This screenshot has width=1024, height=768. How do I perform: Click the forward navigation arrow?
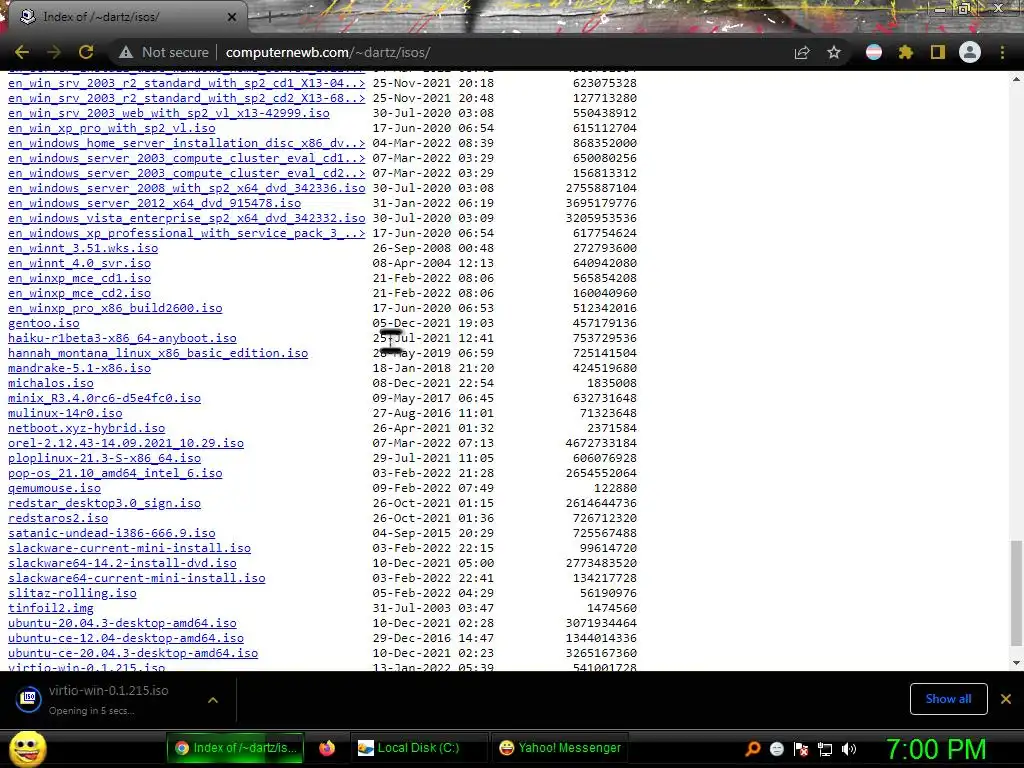click(54, 52)
